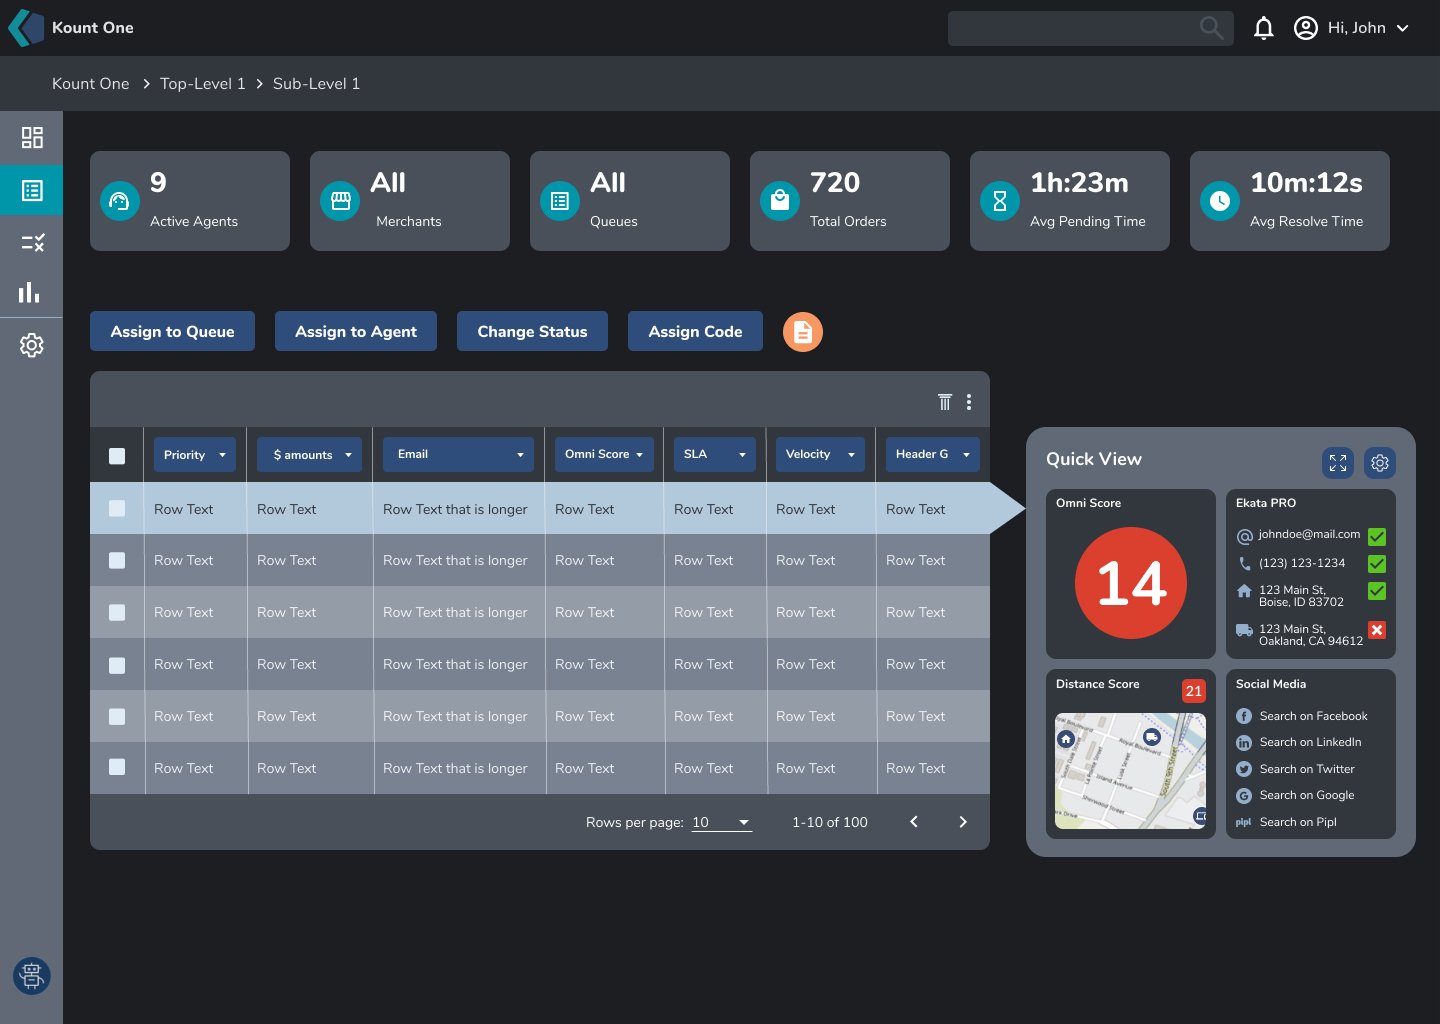Screen dimensions: 1440x1024
Task: Click the red Distance Score 21 badge
Action: [1194, 691]
